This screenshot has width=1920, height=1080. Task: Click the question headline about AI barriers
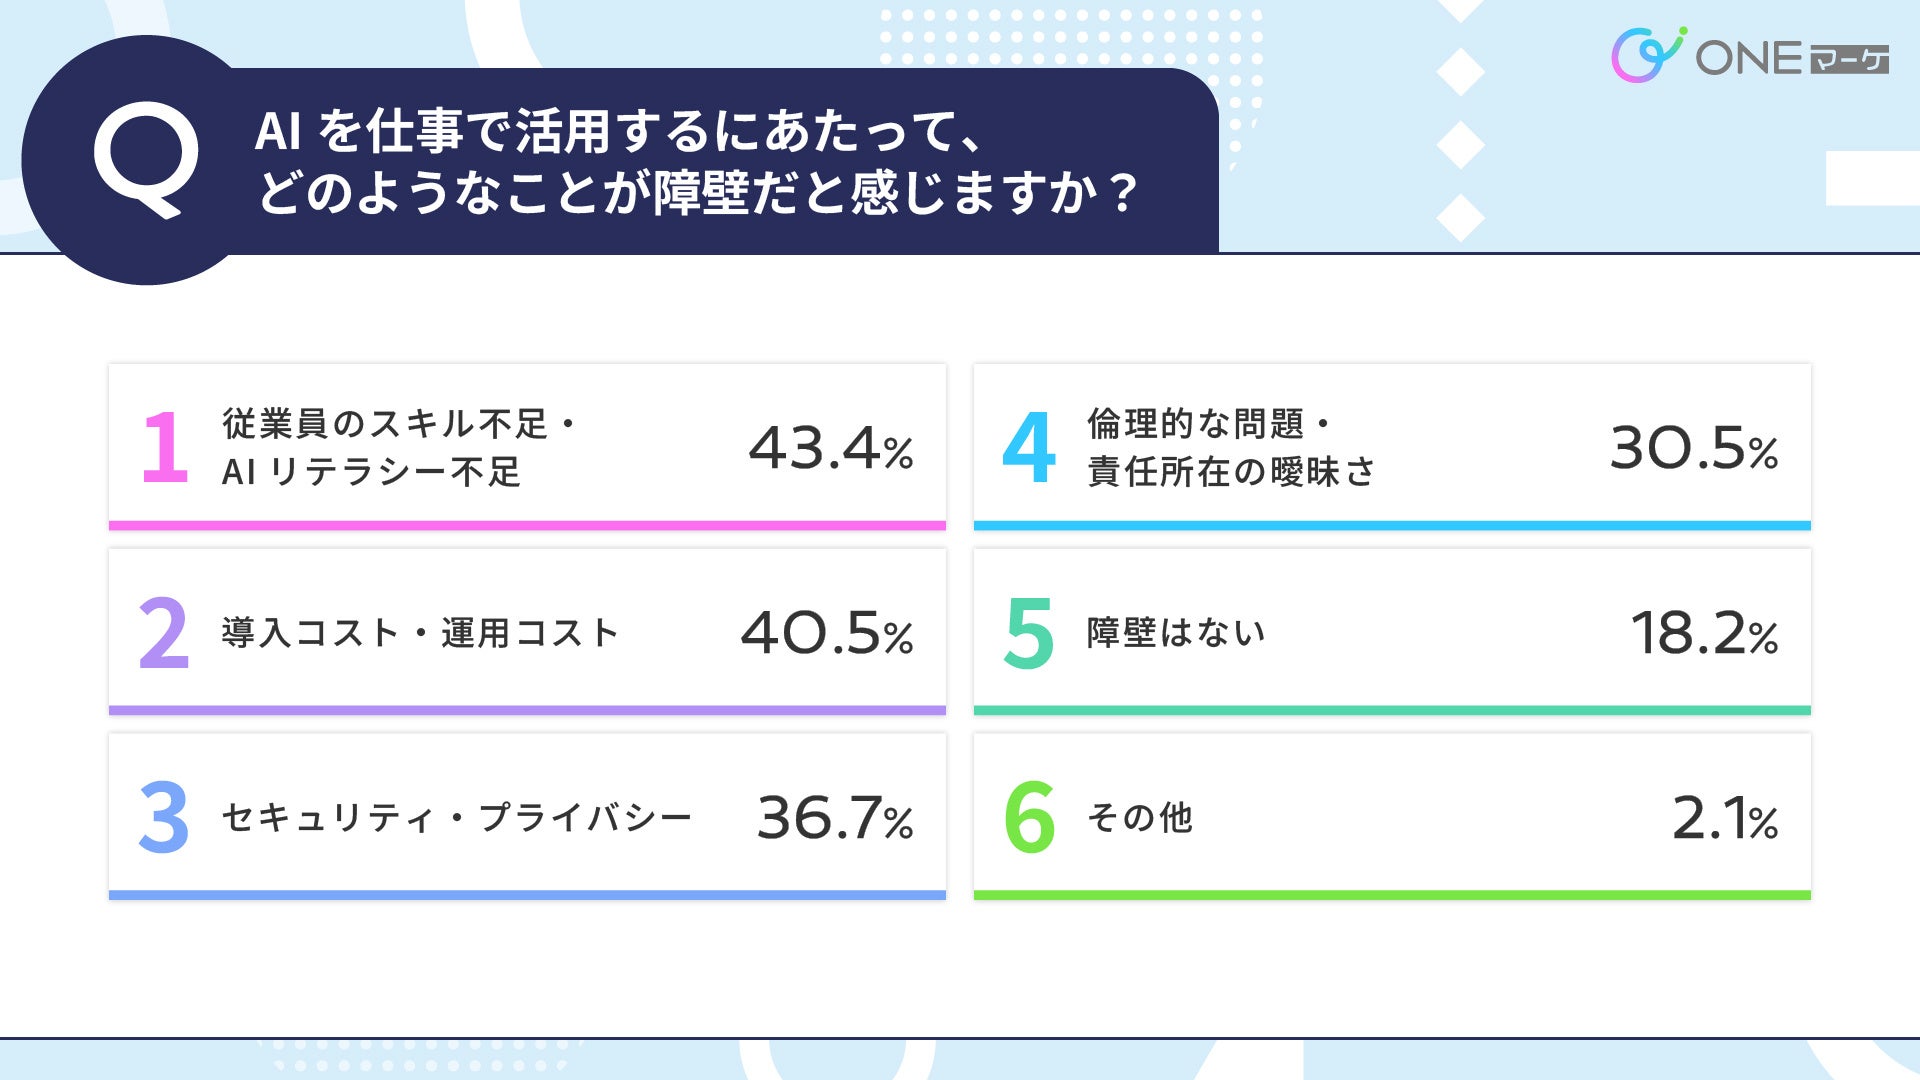[x=696, y=161]
